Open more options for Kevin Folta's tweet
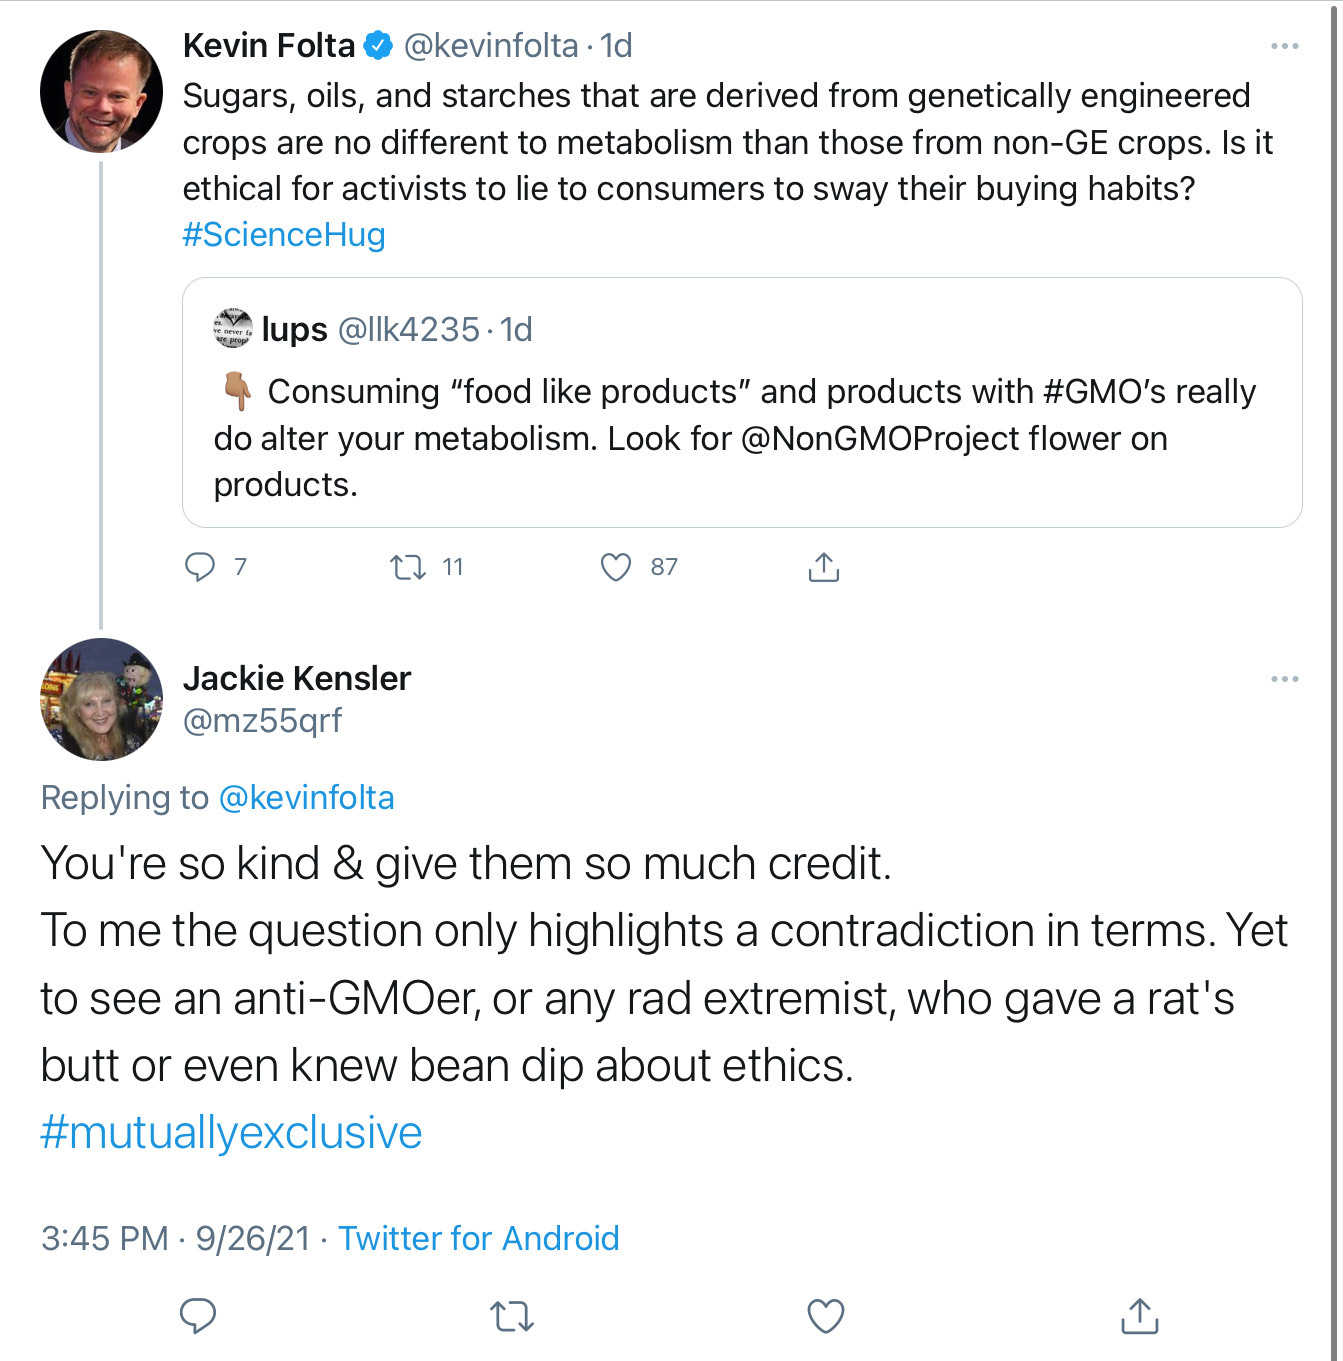The image size is (1343, 1361). tap(1284, 46)
